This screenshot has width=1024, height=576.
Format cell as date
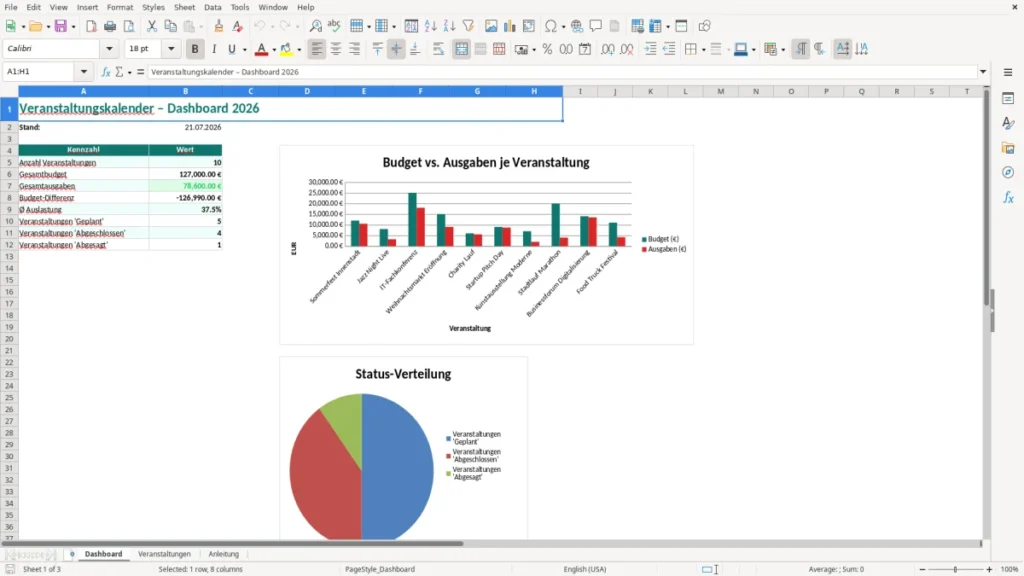pyautogui.click(x=585, y=49)
